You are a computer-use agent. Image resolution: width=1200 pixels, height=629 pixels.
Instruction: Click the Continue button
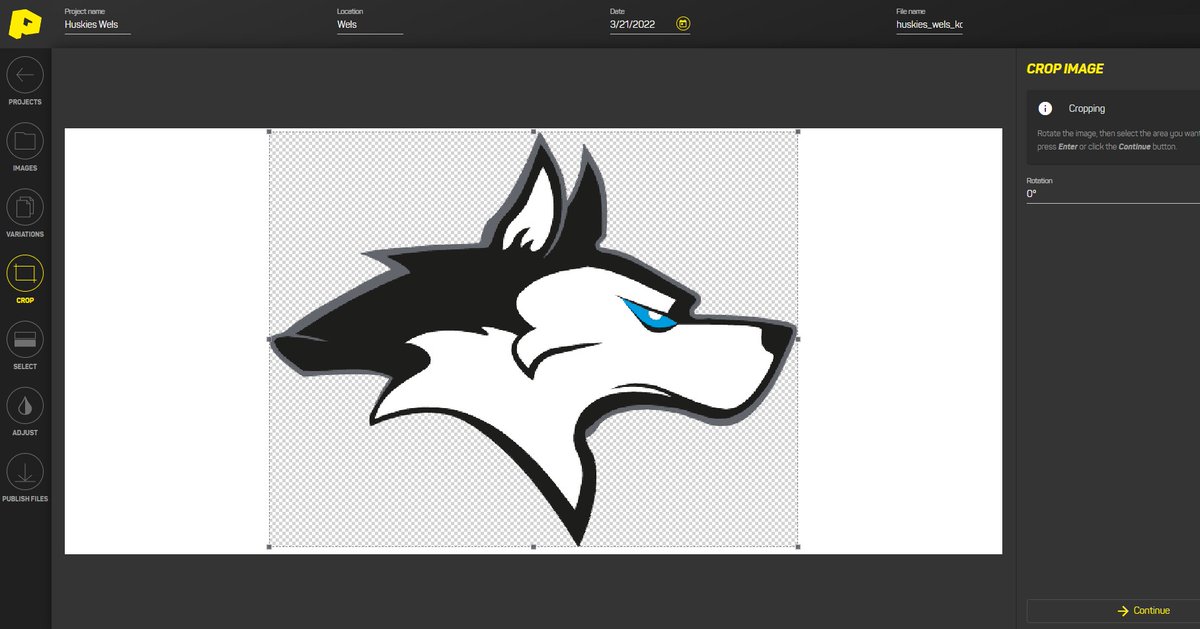(x=1114, y=610)
